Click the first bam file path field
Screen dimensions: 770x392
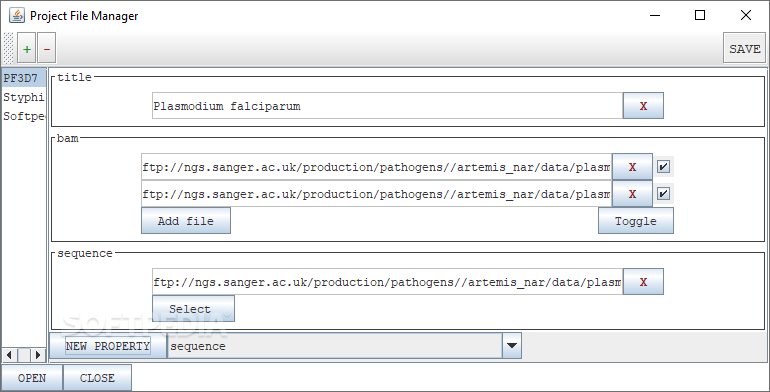point(376,167)
